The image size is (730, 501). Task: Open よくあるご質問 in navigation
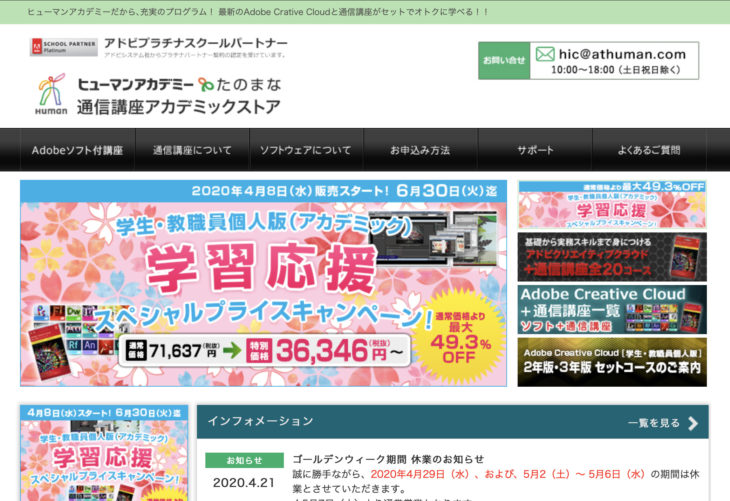click(649, 150)
